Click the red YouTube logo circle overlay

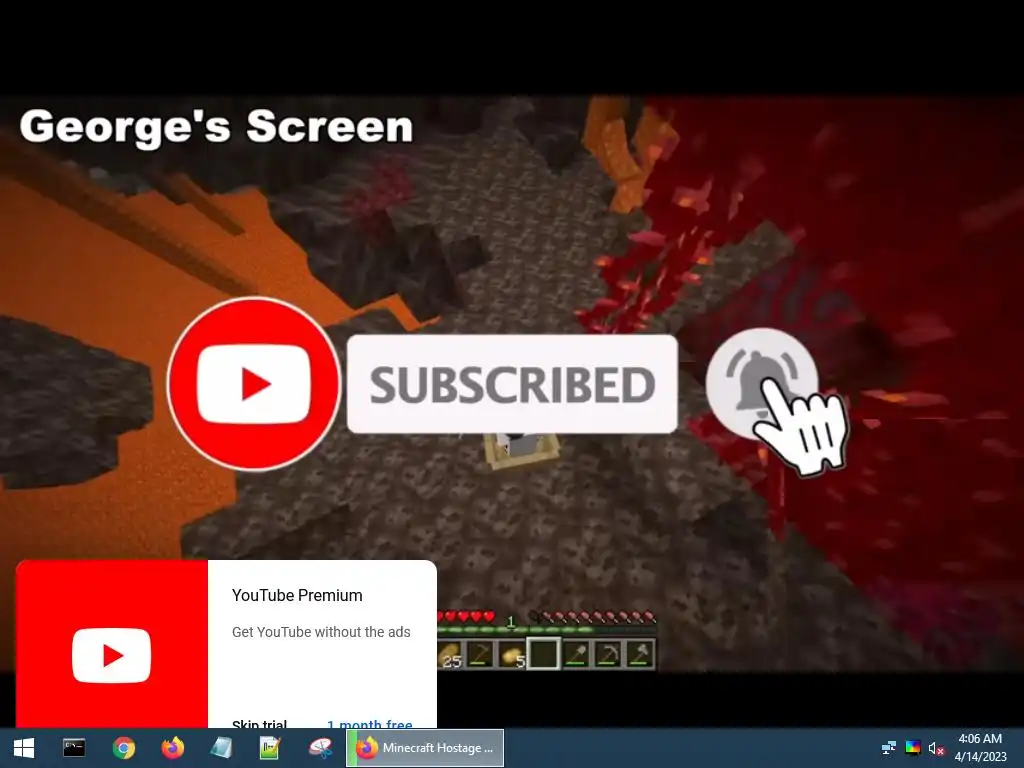253,384
